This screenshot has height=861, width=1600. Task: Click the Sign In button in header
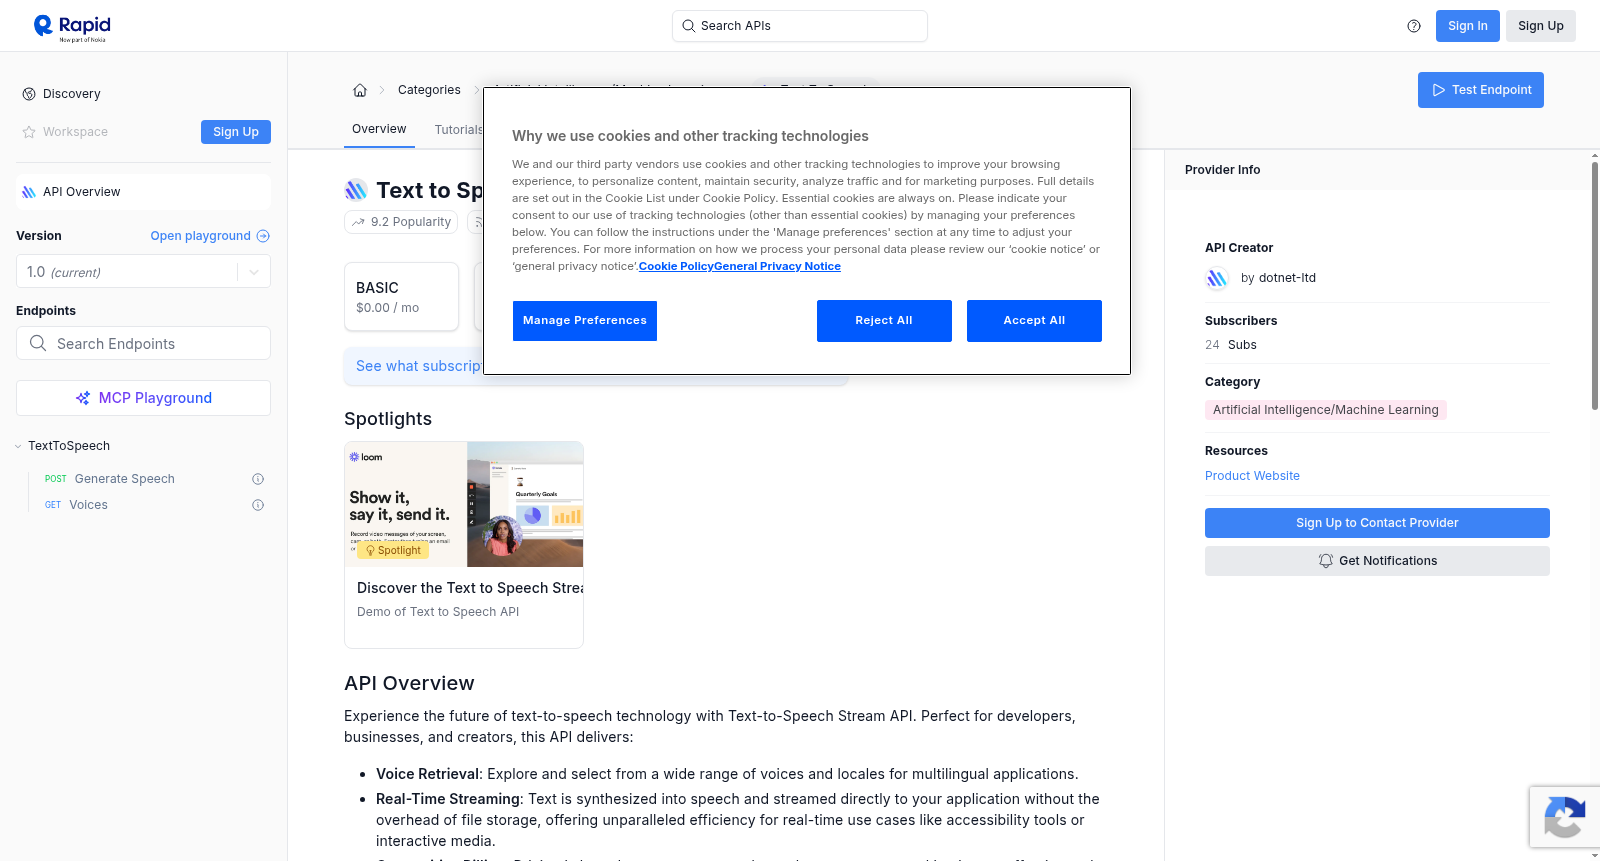click(x=1468, y=26)
